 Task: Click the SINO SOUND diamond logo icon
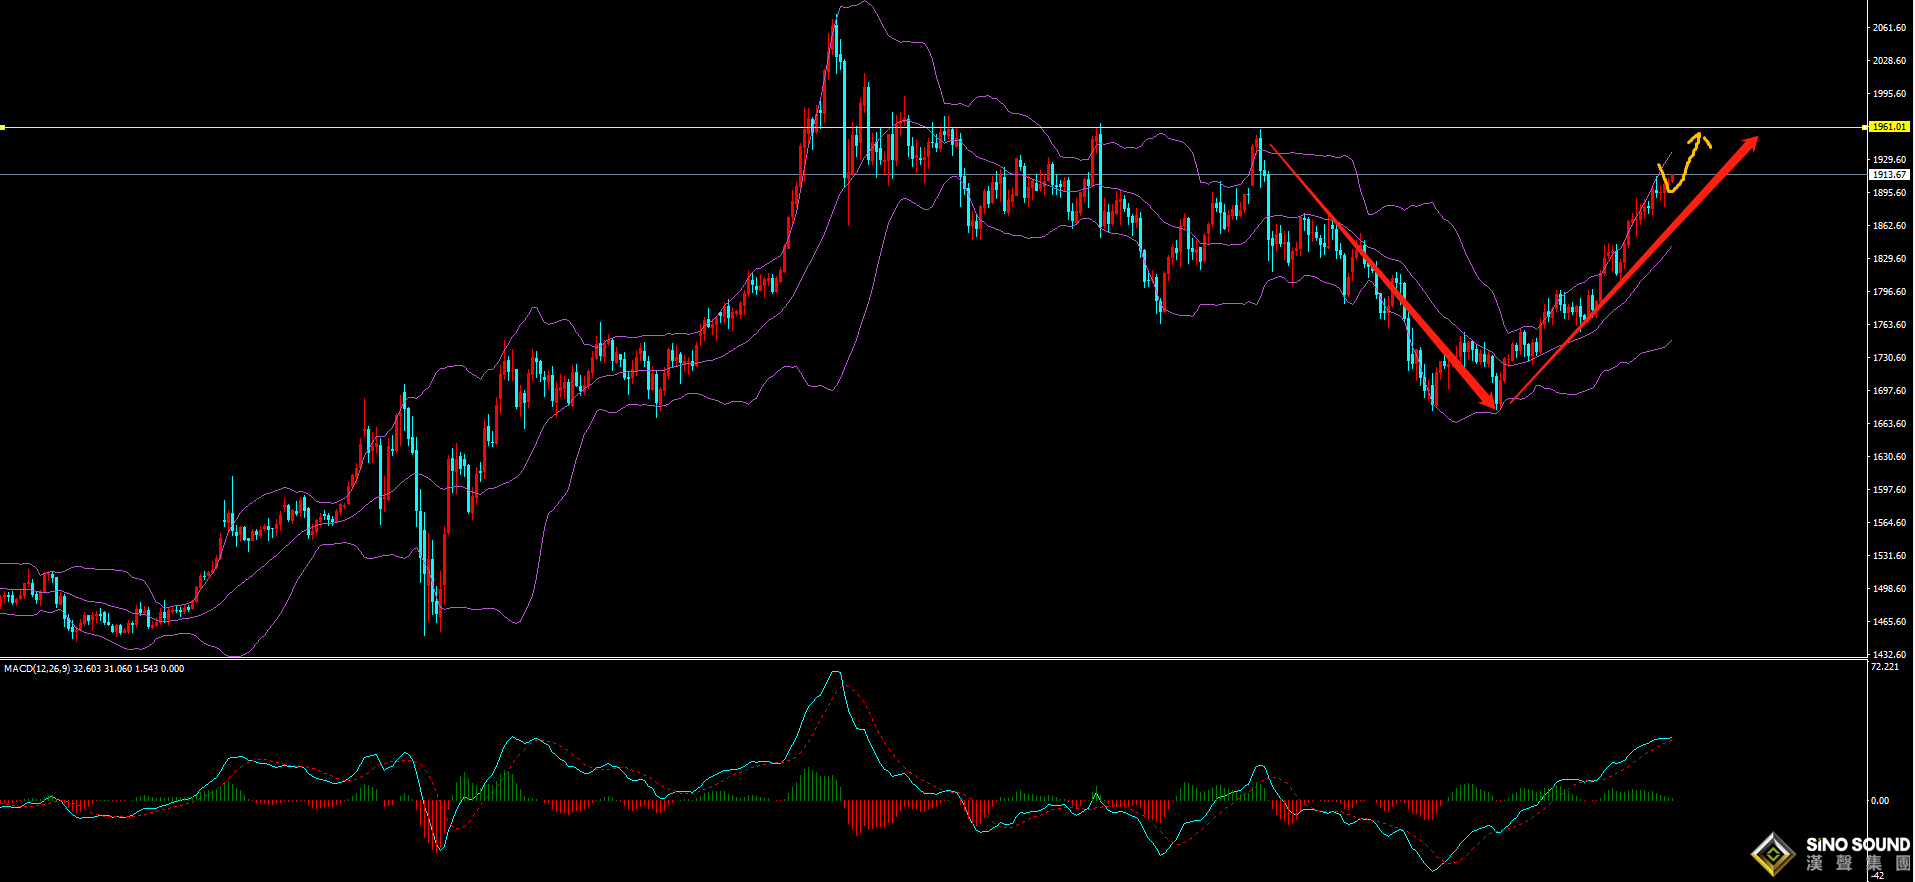pyautogui.click(x=1775, y=854)
